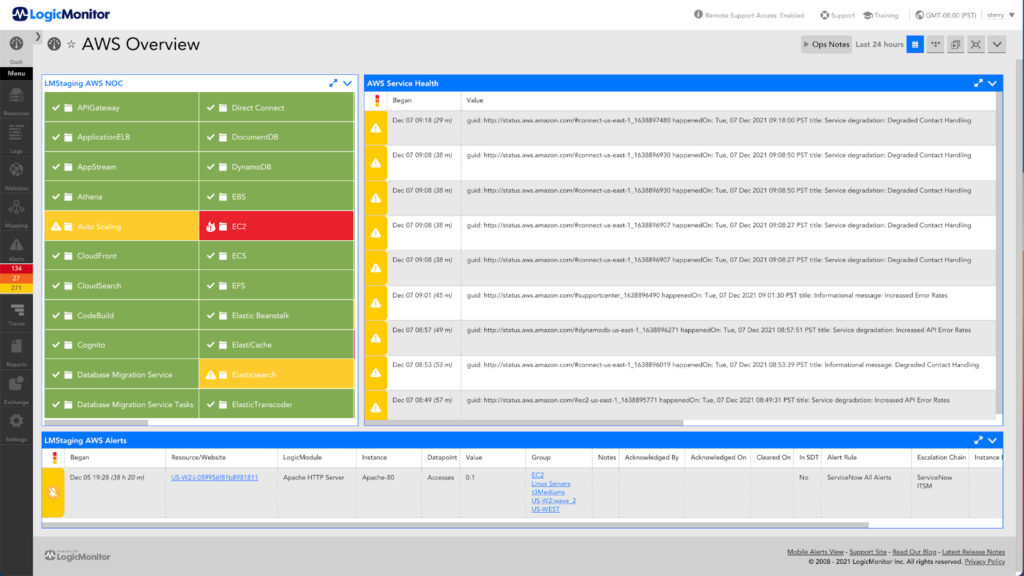Click the Last 24 hours time label

click(x=879, y=44)
